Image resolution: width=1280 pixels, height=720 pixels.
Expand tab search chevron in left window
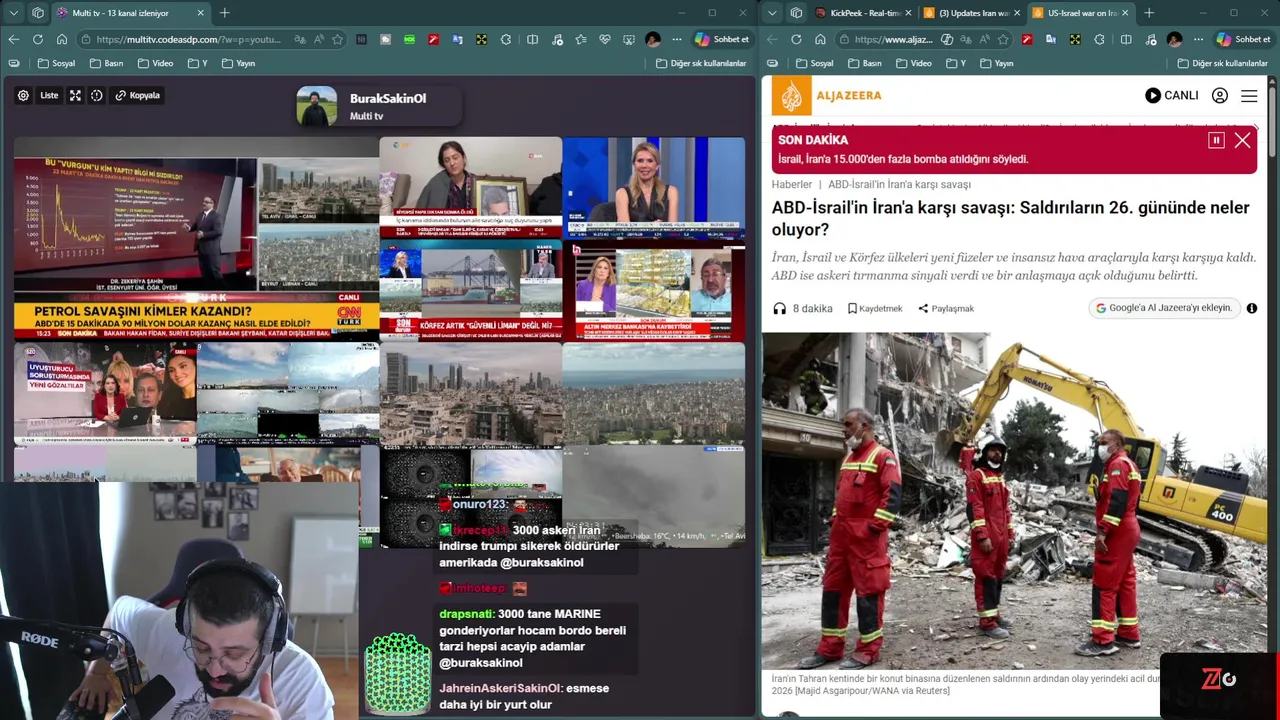tap(14, 13)
